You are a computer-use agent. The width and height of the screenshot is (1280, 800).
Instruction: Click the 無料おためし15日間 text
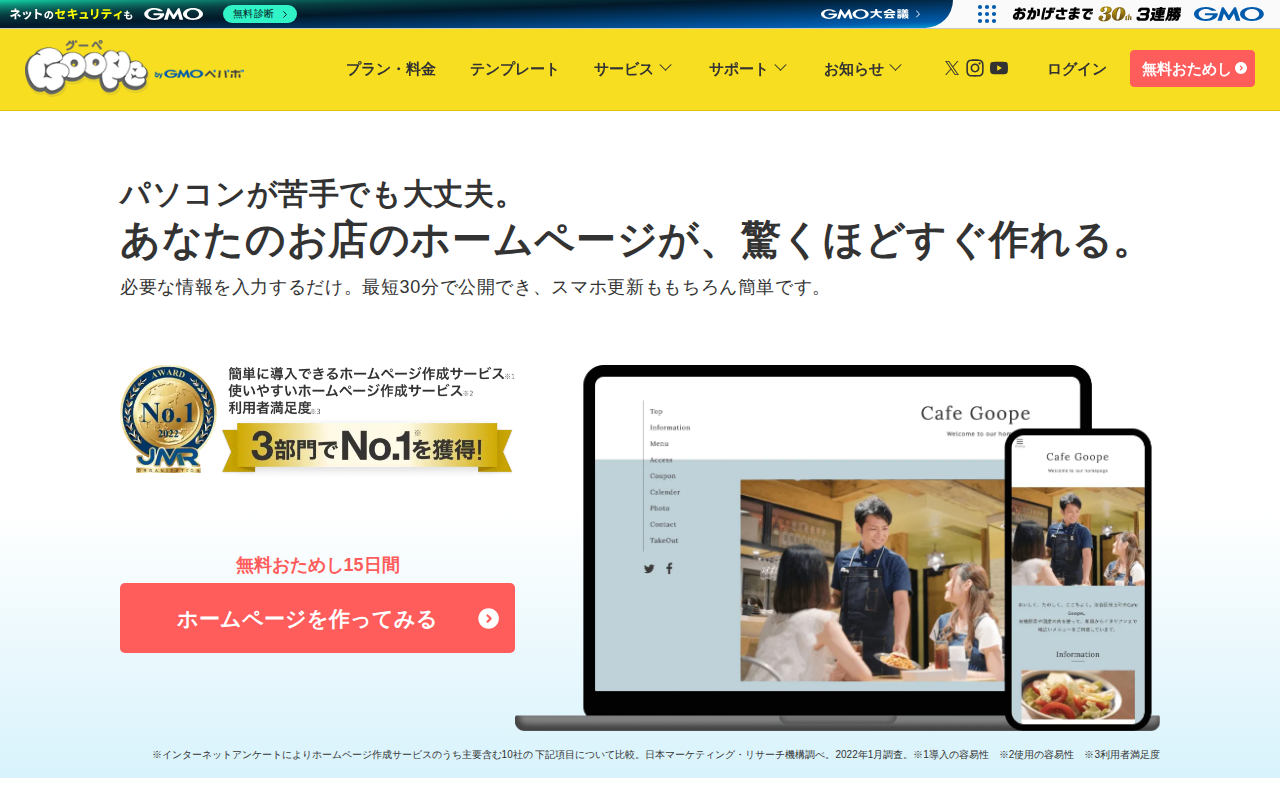click(317, 565)
